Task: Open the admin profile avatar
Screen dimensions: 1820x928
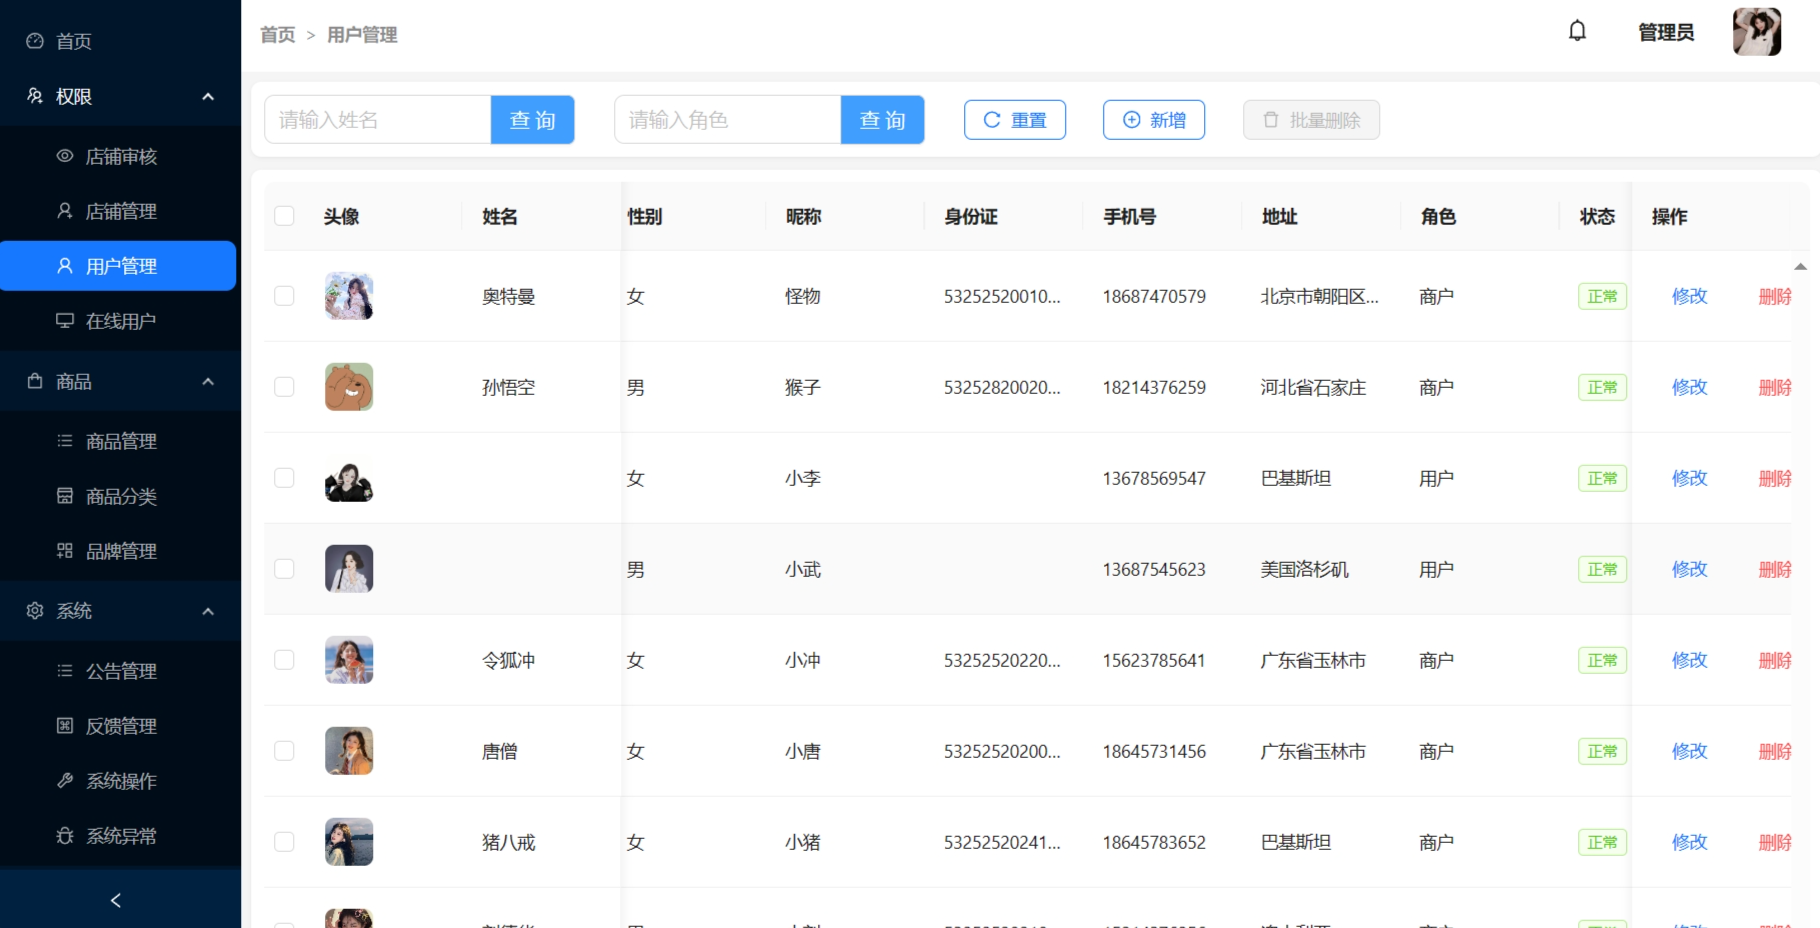Action: (1757, 32)
